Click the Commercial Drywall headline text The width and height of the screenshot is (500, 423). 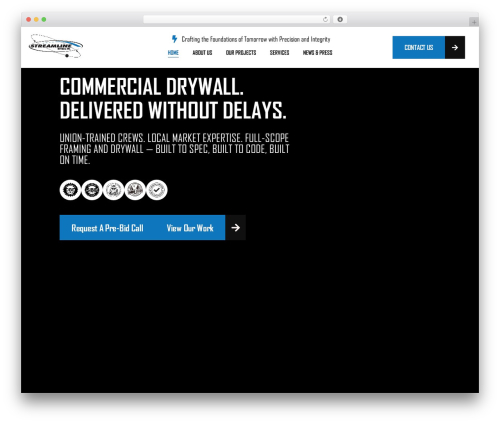[173, 98]
